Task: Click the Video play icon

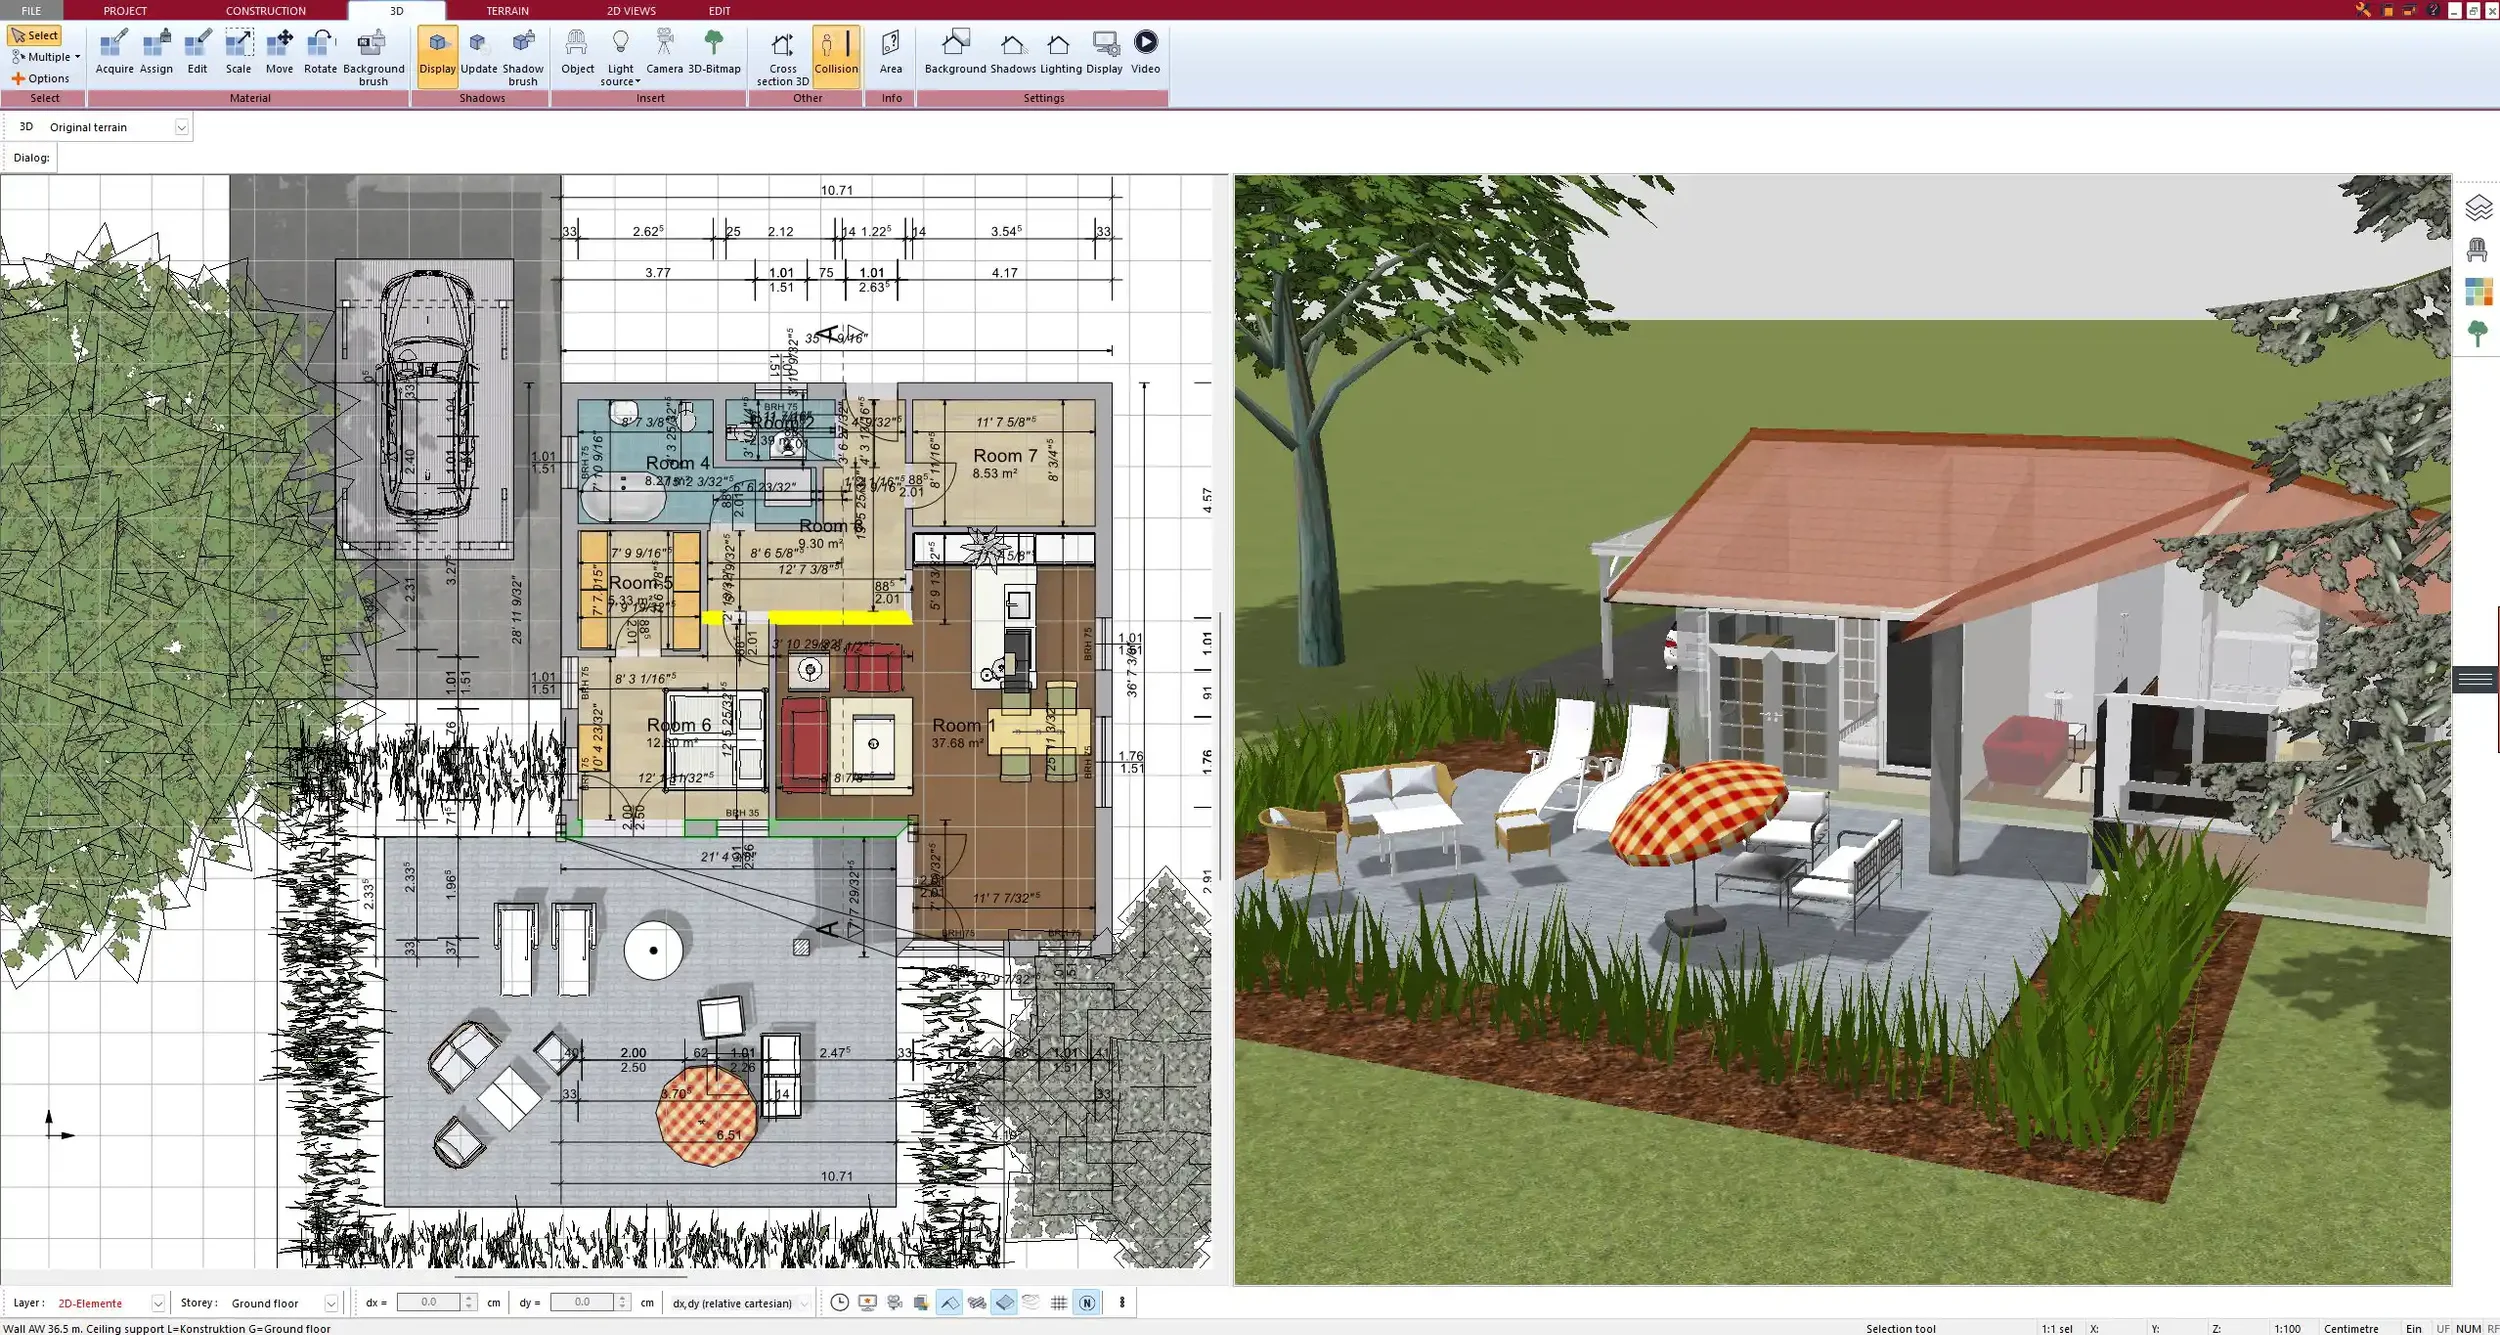Action: pyautogui.click(x=1145, y=43)
